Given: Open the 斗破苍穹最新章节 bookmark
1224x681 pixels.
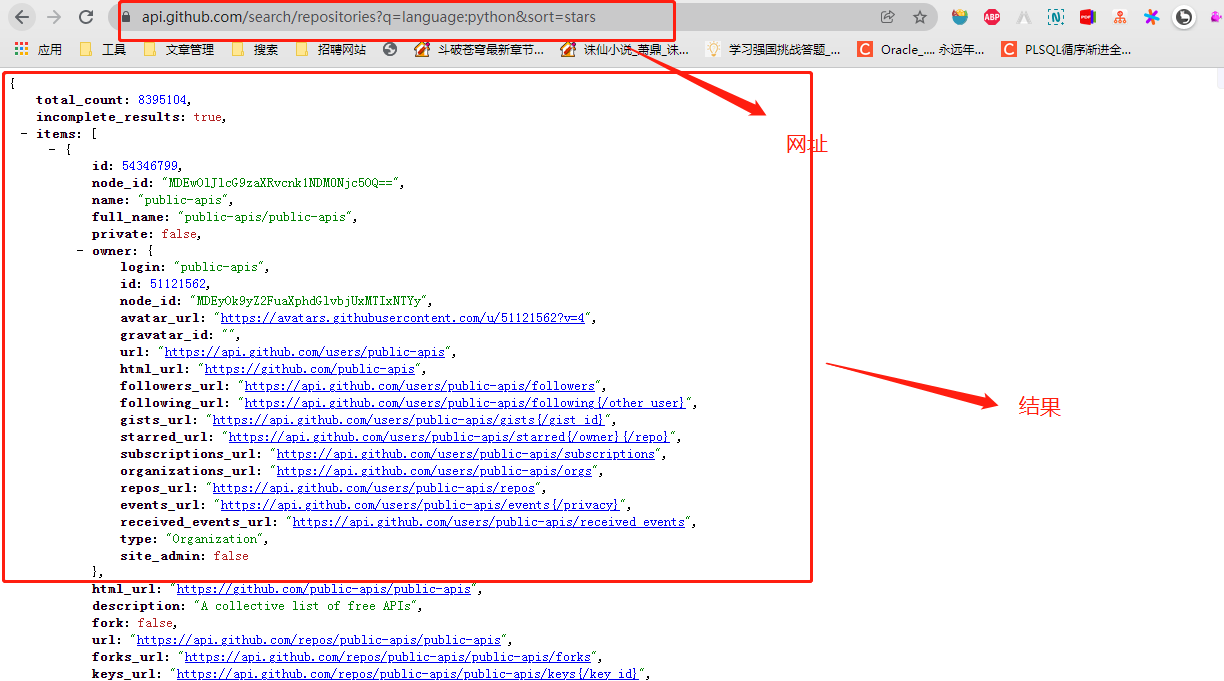Looking at the screenshot, I should pyautogui.click(x=479, y=49).
